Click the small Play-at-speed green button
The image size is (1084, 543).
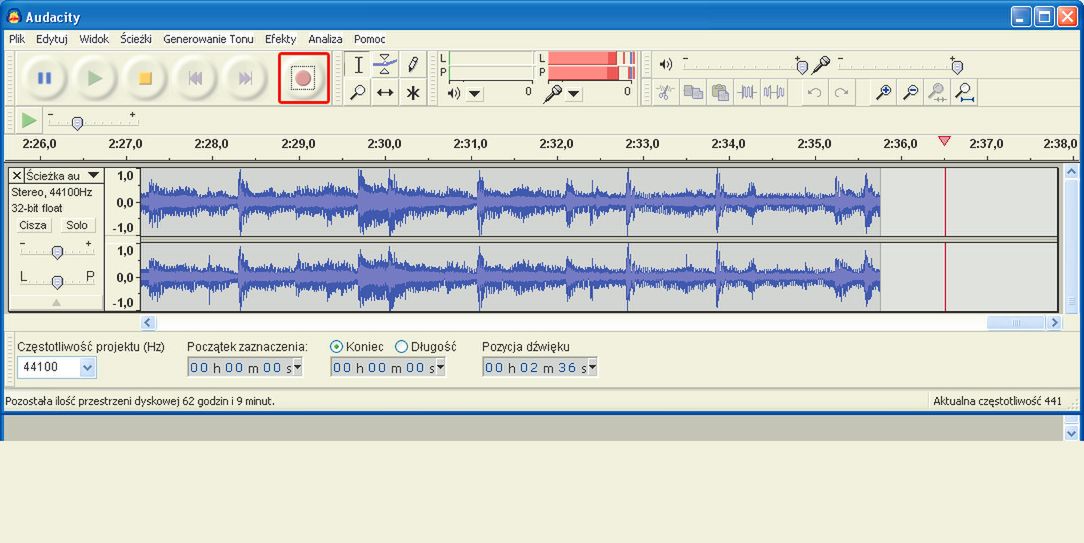[x=28, y=120]
